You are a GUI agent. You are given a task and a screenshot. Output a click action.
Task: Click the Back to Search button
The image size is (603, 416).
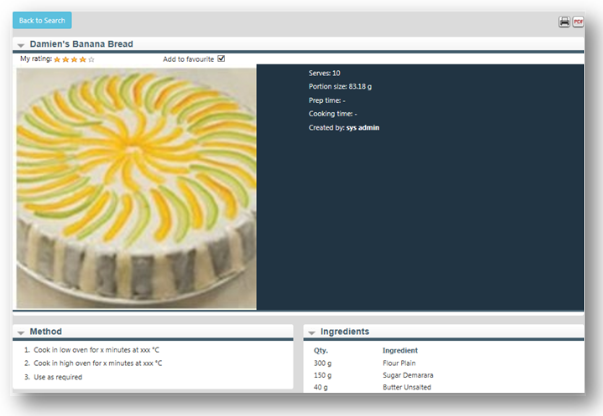click(x=42, y=20)
